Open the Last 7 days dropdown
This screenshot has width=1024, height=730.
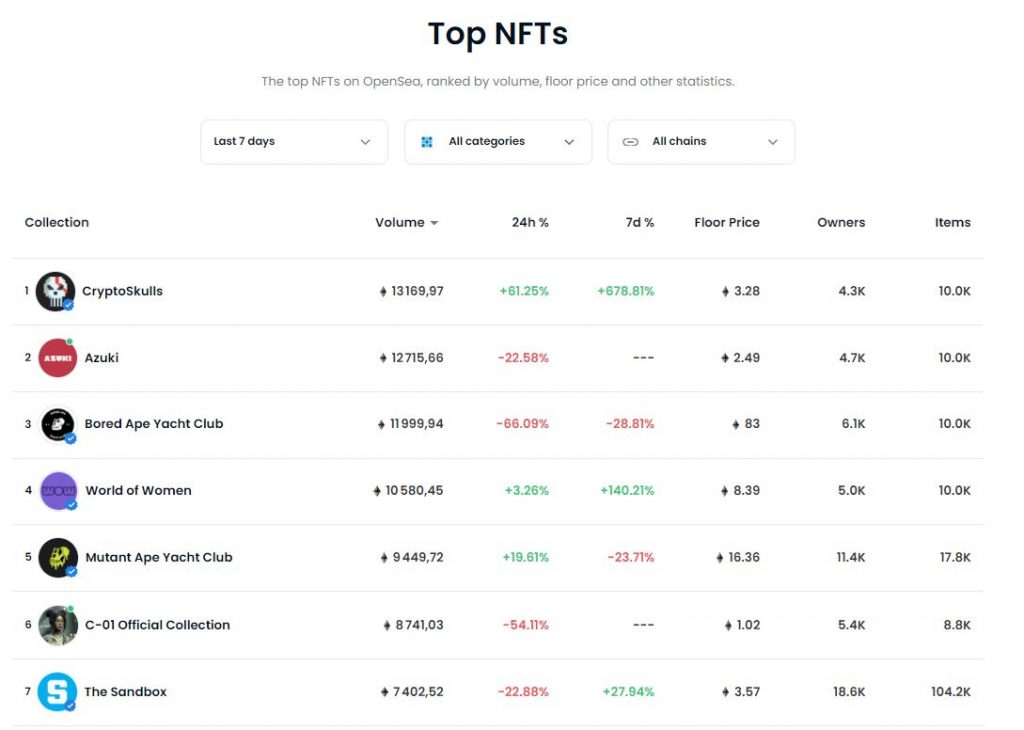pyautogui.click(x=294, y=142)
